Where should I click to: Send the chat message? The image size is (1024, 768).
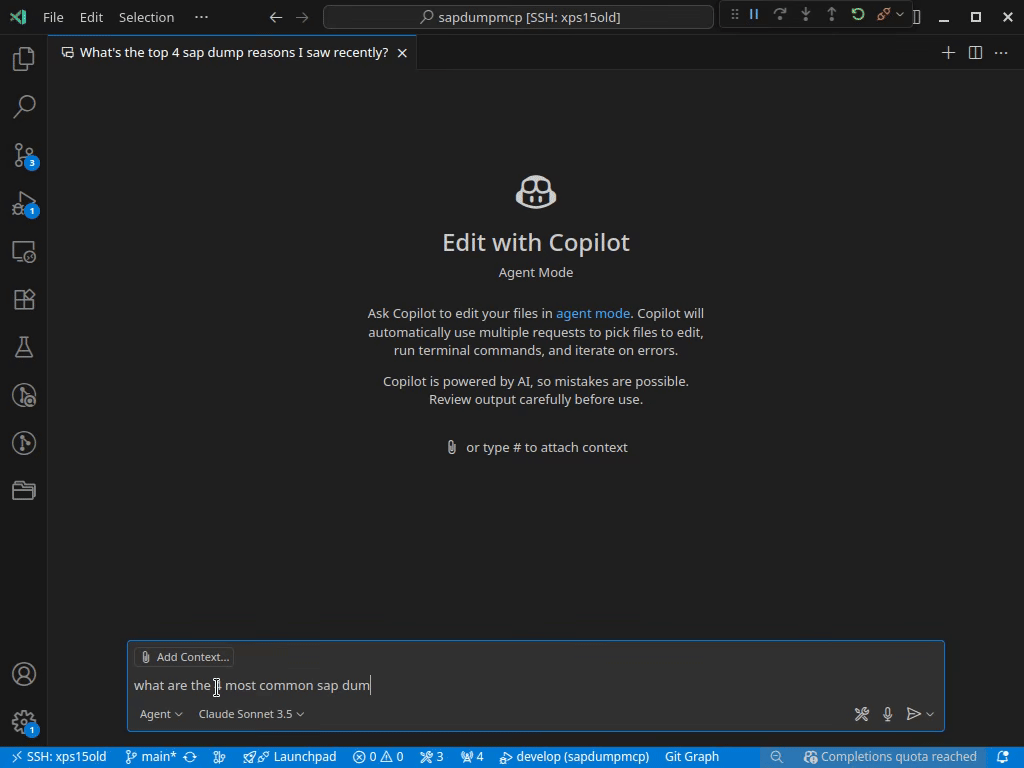(913, 714)
